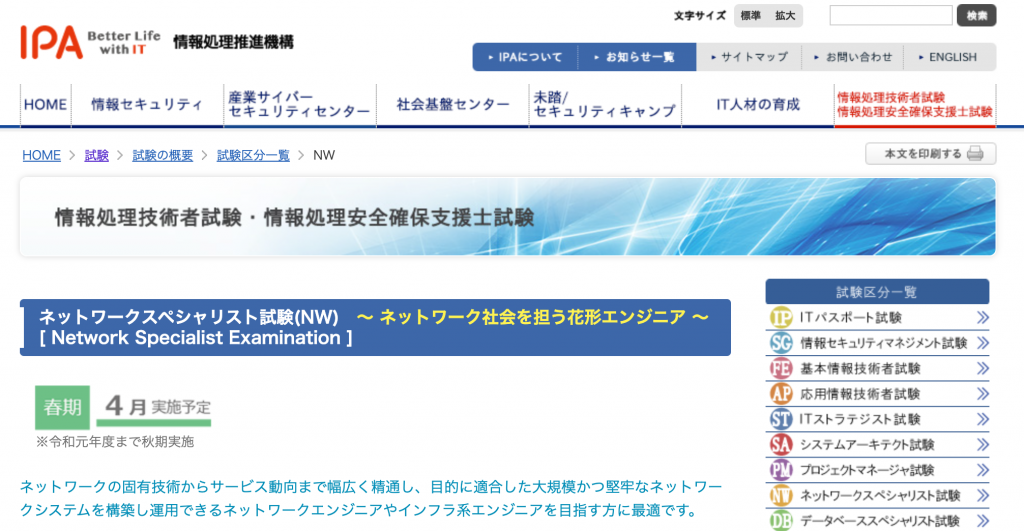1024x531 pixels.
Task: Click the SG badge icon in exam list
Action: click(781, 343)
